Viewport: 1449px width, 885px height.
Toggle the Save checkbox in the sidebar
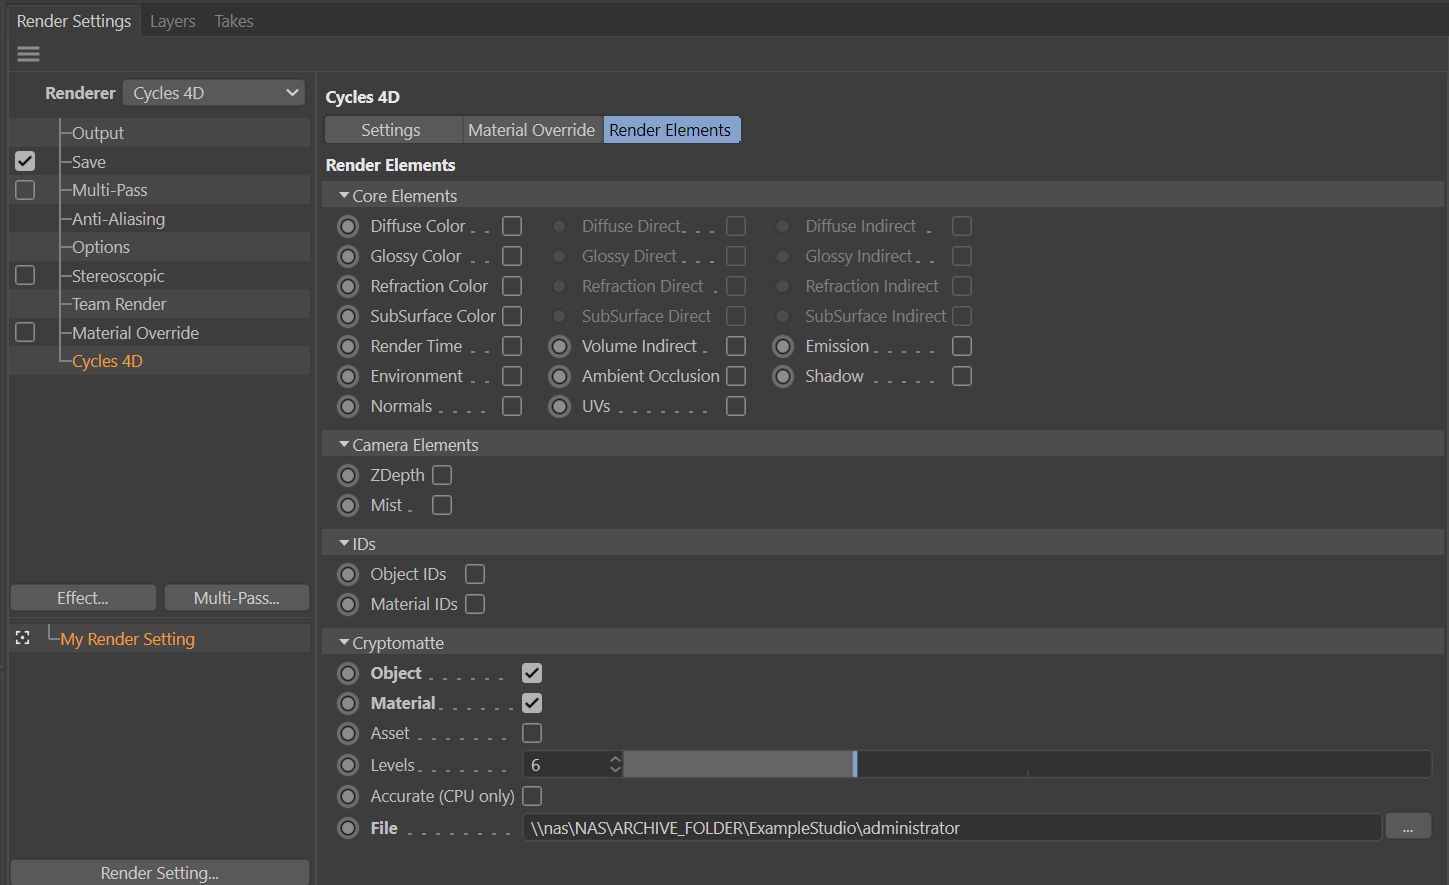[25, 161]
